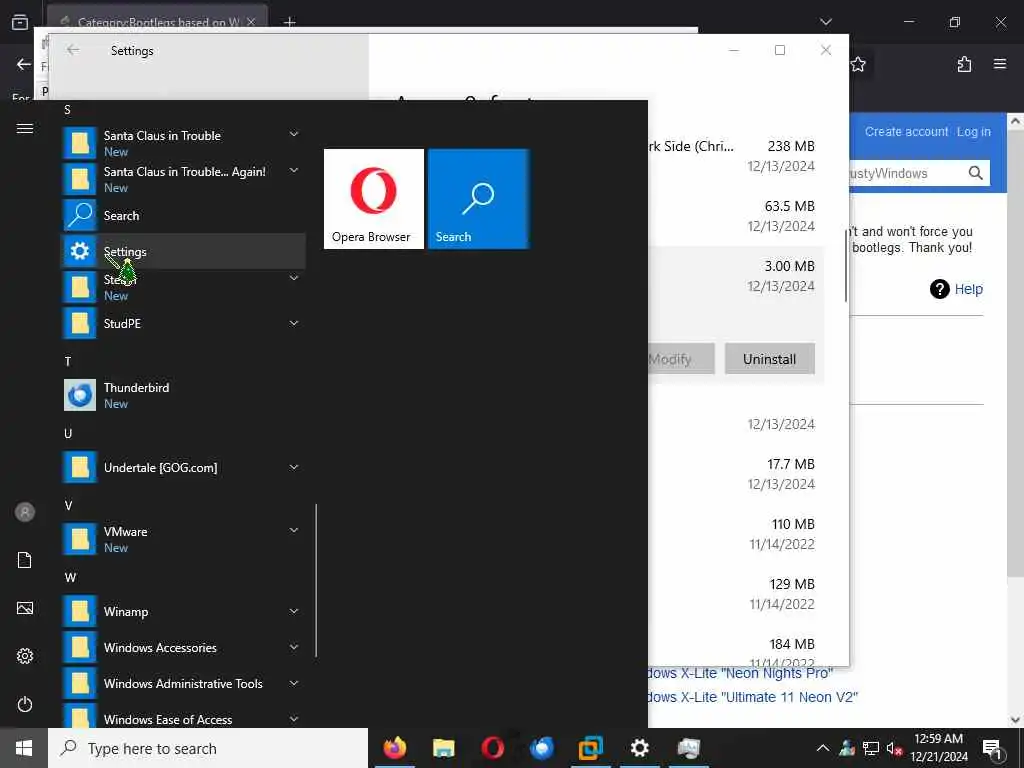Click Create account link in browser
The image size is (1024, 768).
(906, 131)
